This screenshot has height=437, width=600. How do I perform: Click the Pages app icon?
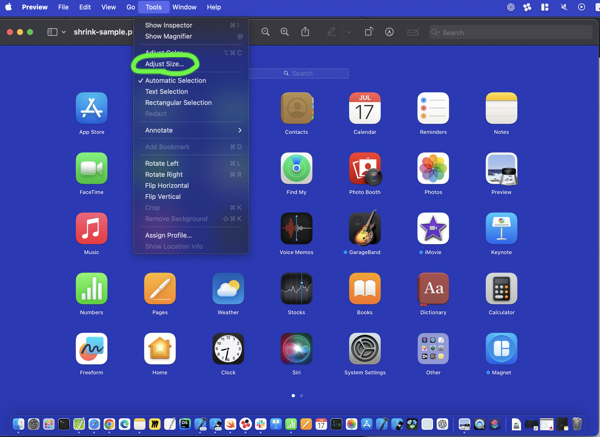(160, 288)
